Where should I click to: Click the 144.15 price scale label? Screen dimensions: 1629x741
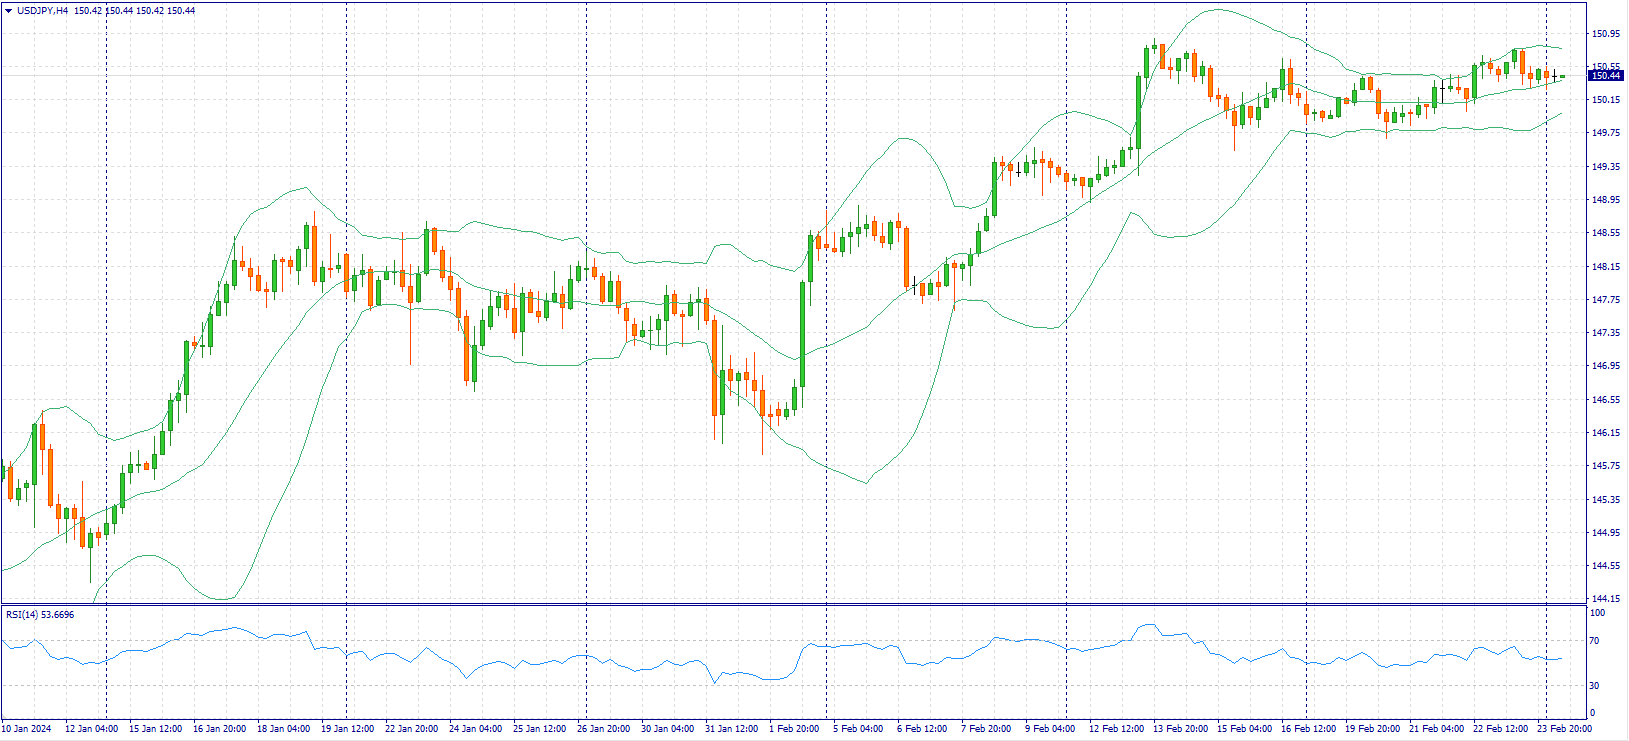pos(1606,599)
